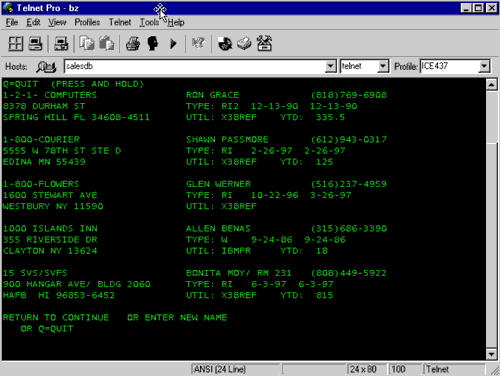Click the name 'SHAWN PASSMORE'

(x=227, y=139)
